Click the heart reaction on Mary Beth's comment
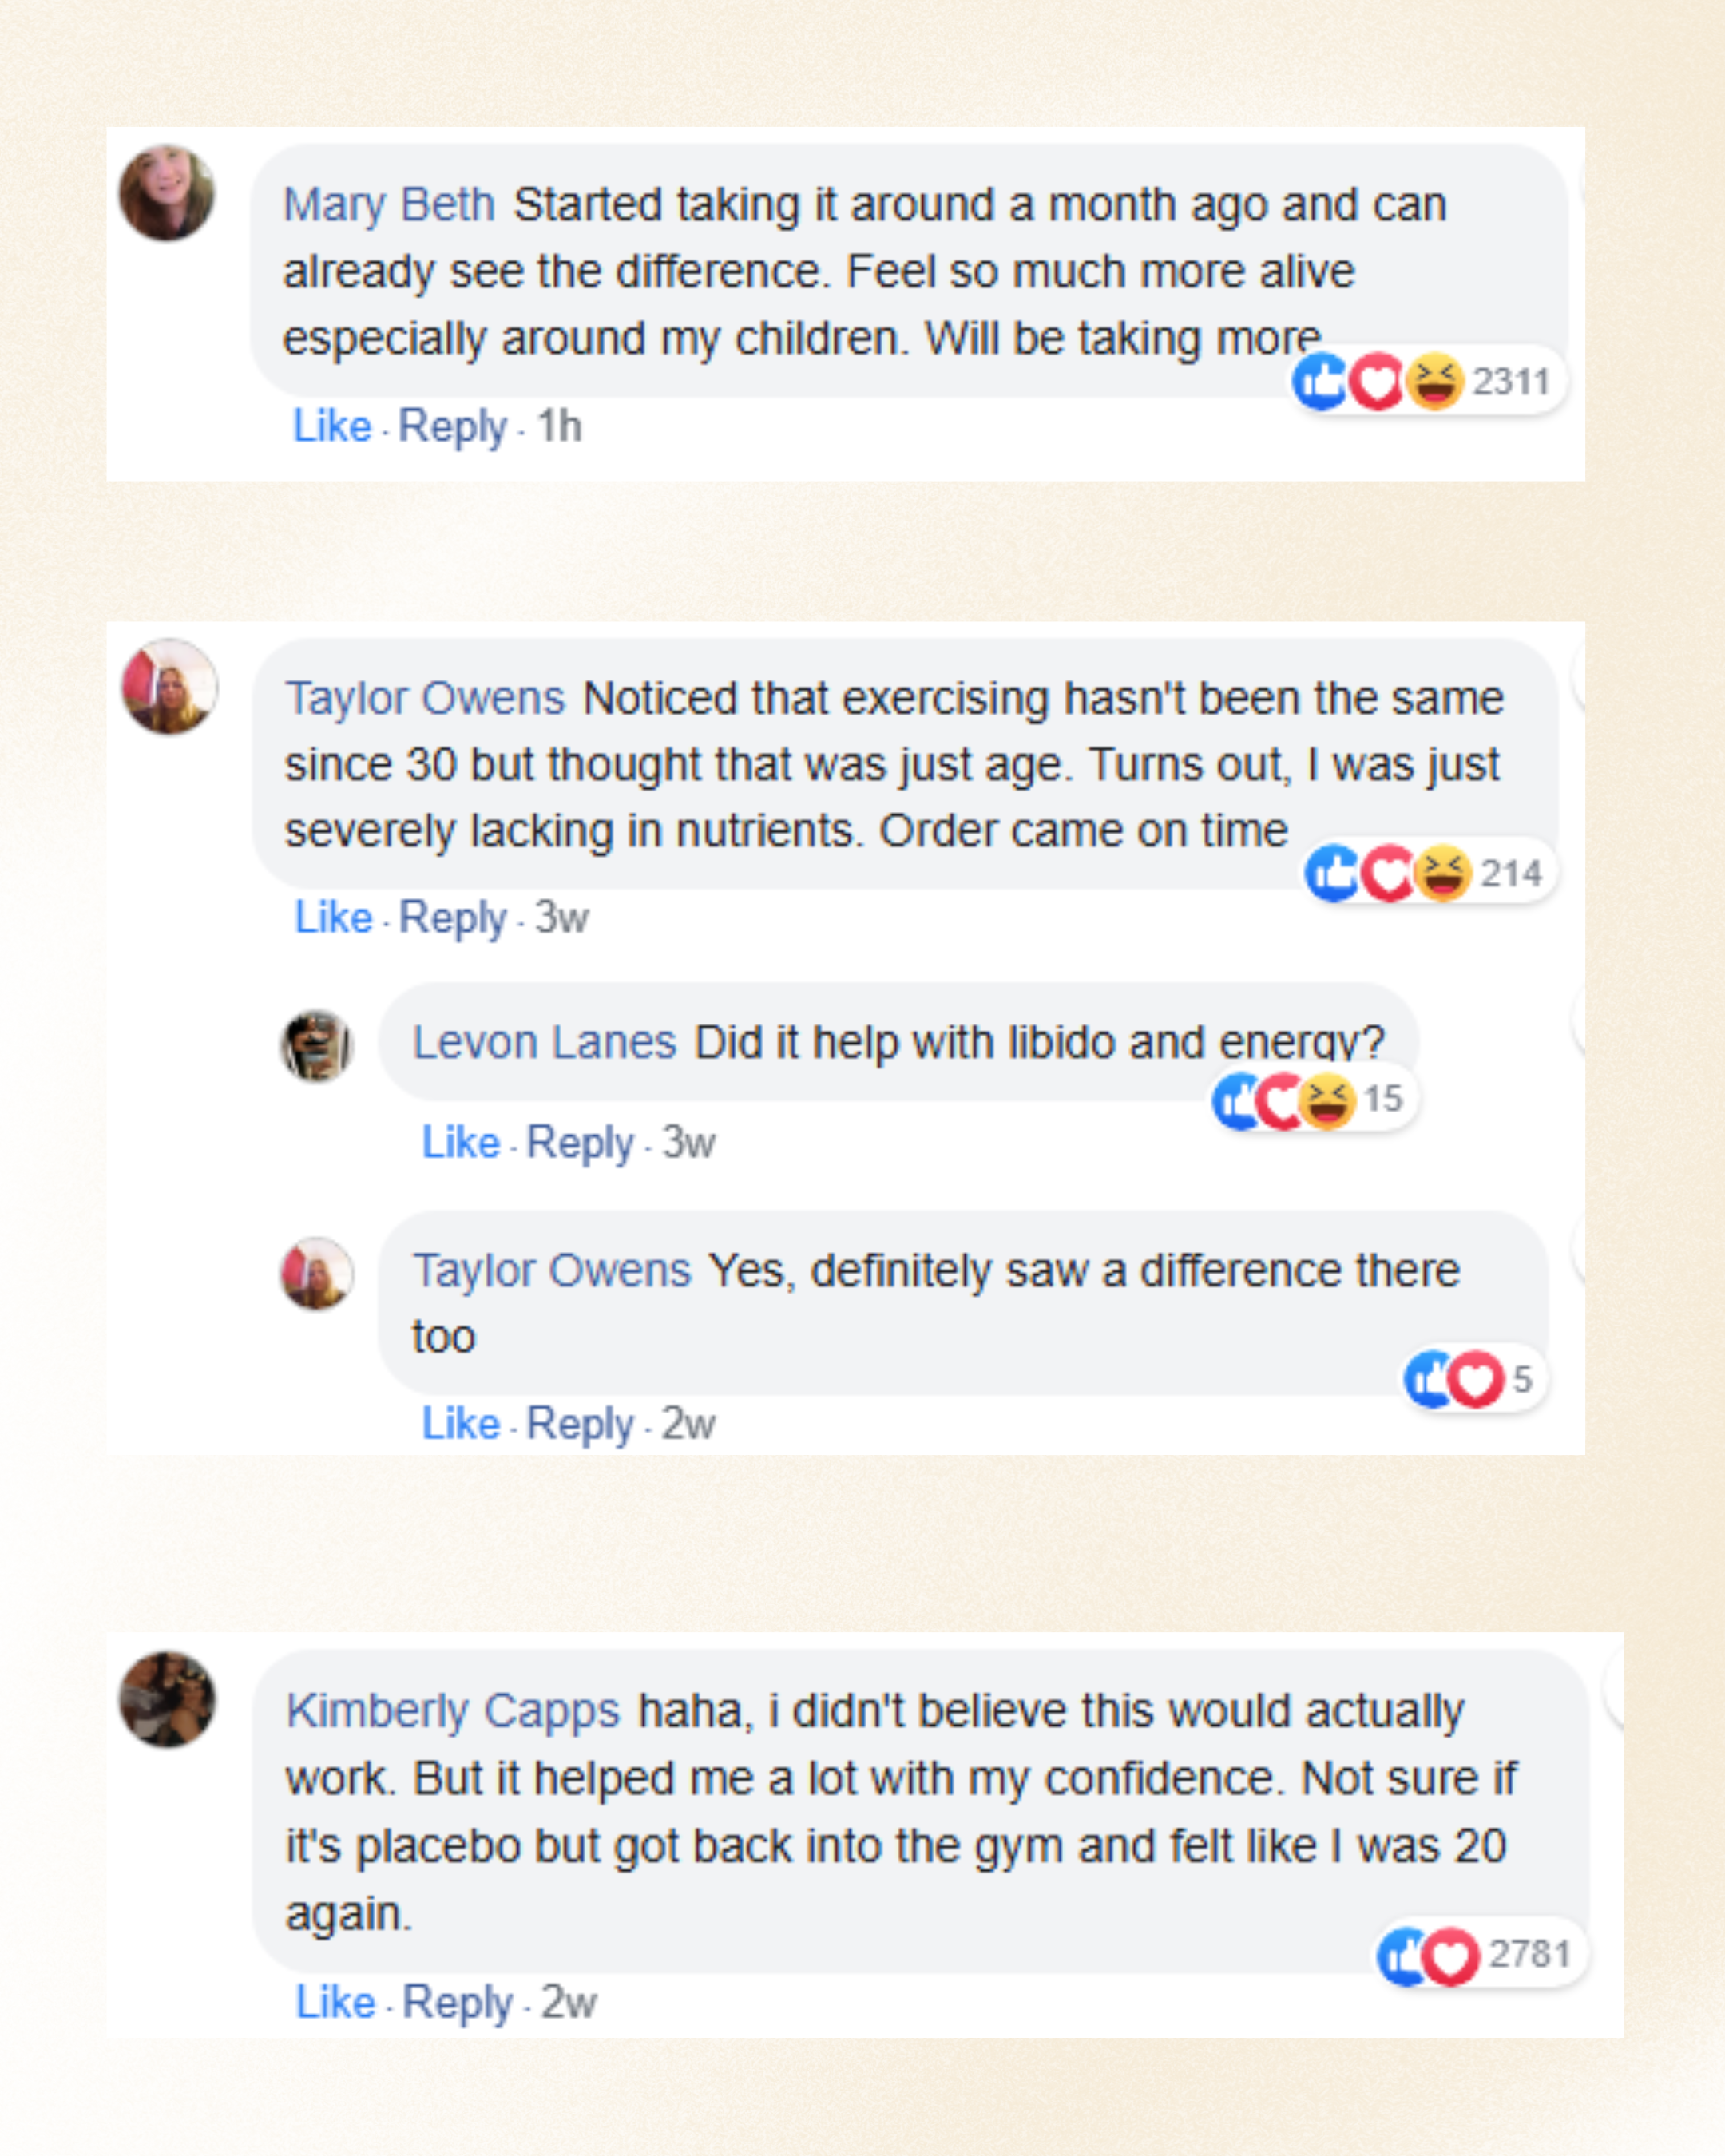Image resolution: width=1725 pixels, height=2156 pixels. pos(1378,382)
